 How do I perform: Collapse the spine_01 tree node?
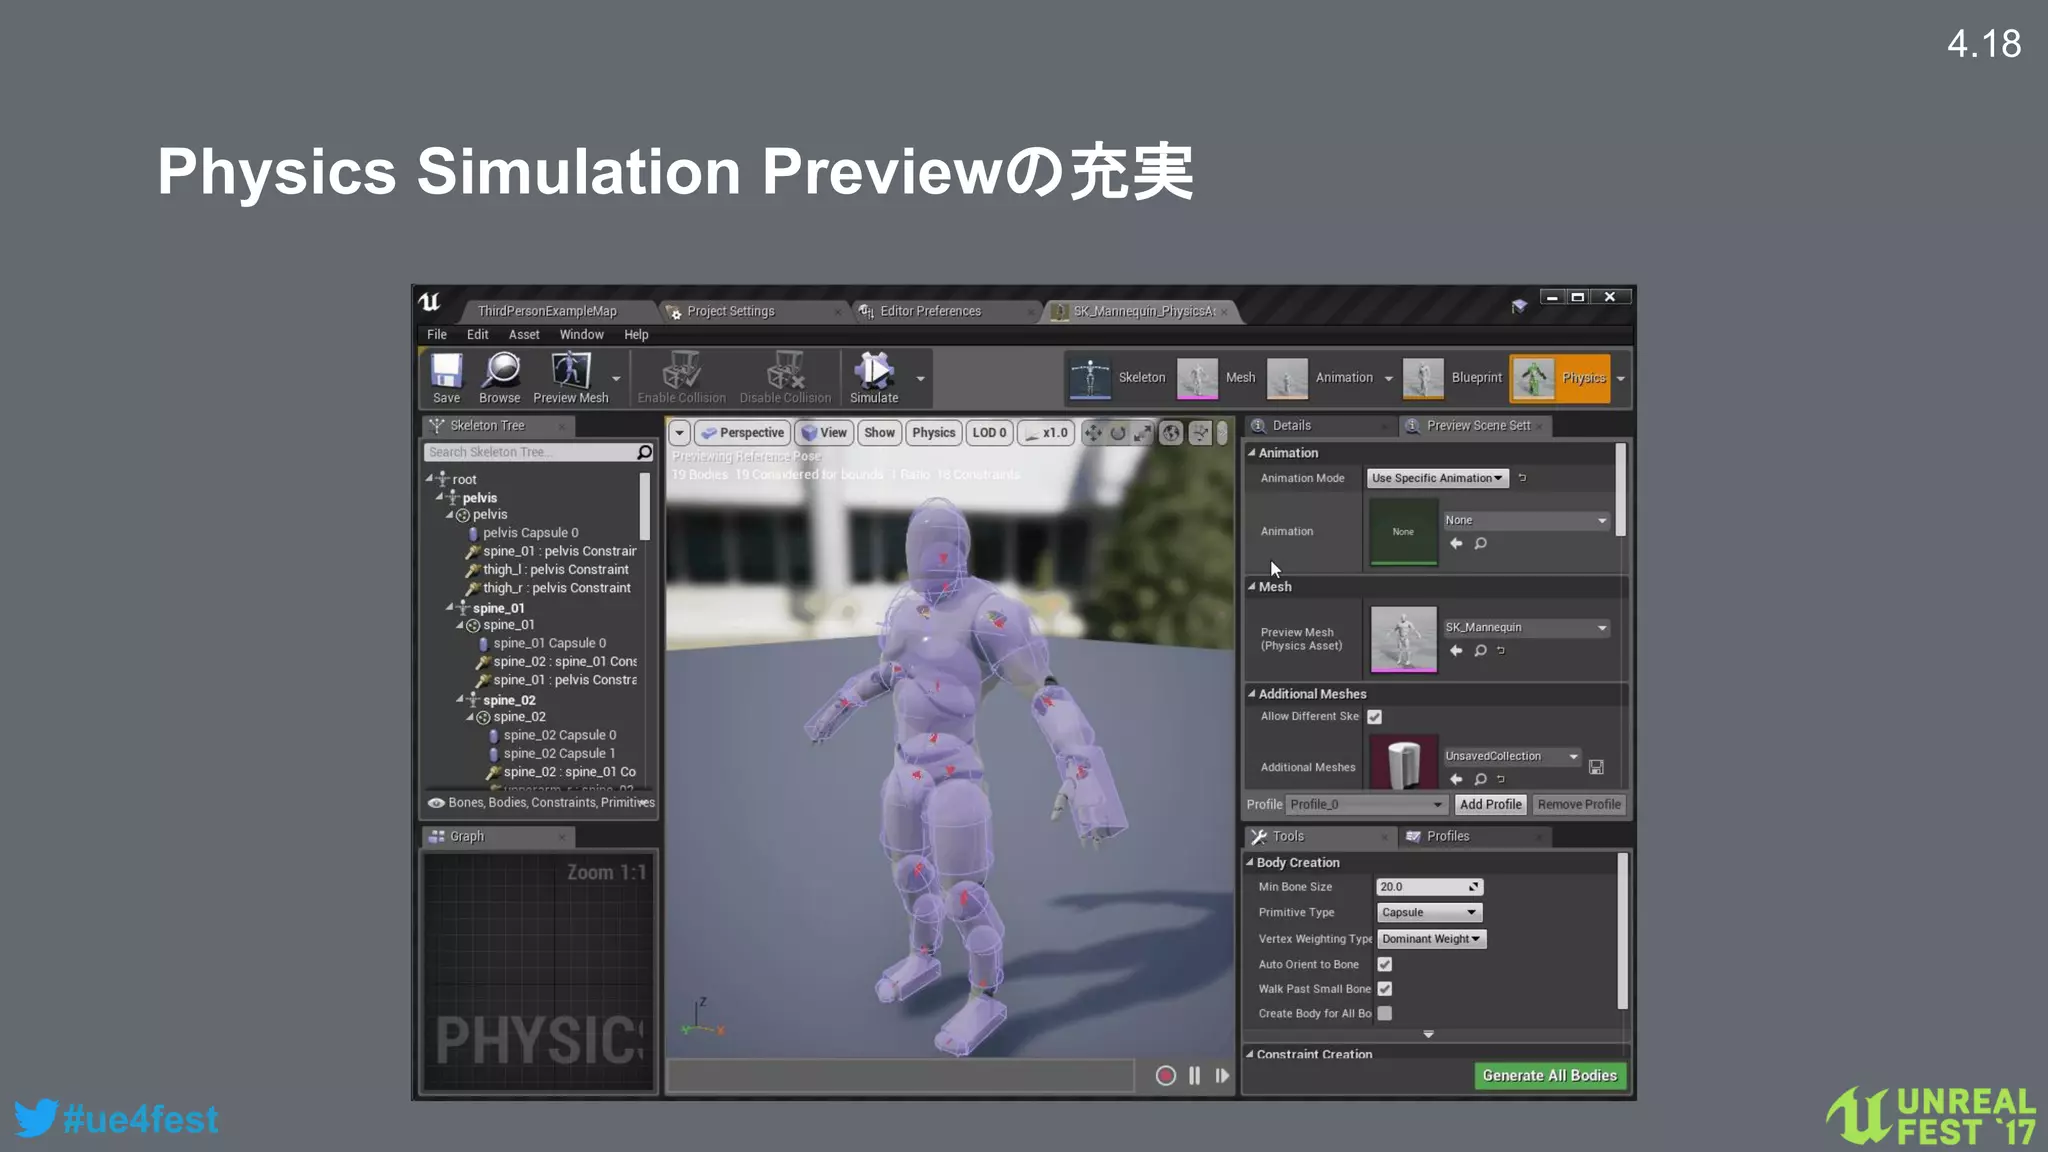point(449,607)
